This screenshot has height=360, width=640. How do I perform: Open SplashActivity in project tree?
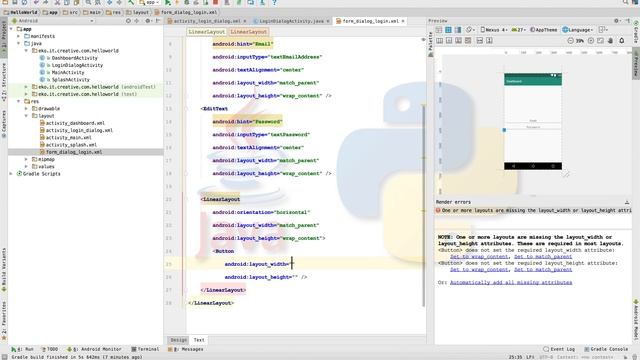70,80
